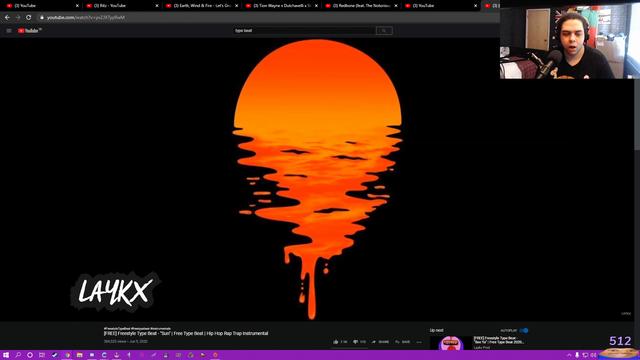Switch to the first '(3) YouTube' tab
Image resolution: width=640 pixels, height=360 pixels.
click(x=41, y=6)
